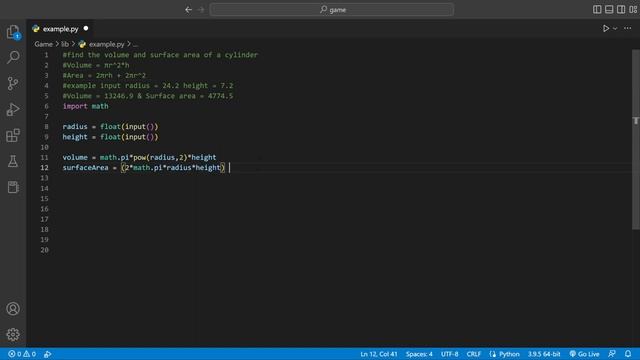The image size is (640, 360).
Task: Open the Explorer view in activity bar
Action: [x=13, y=32]
